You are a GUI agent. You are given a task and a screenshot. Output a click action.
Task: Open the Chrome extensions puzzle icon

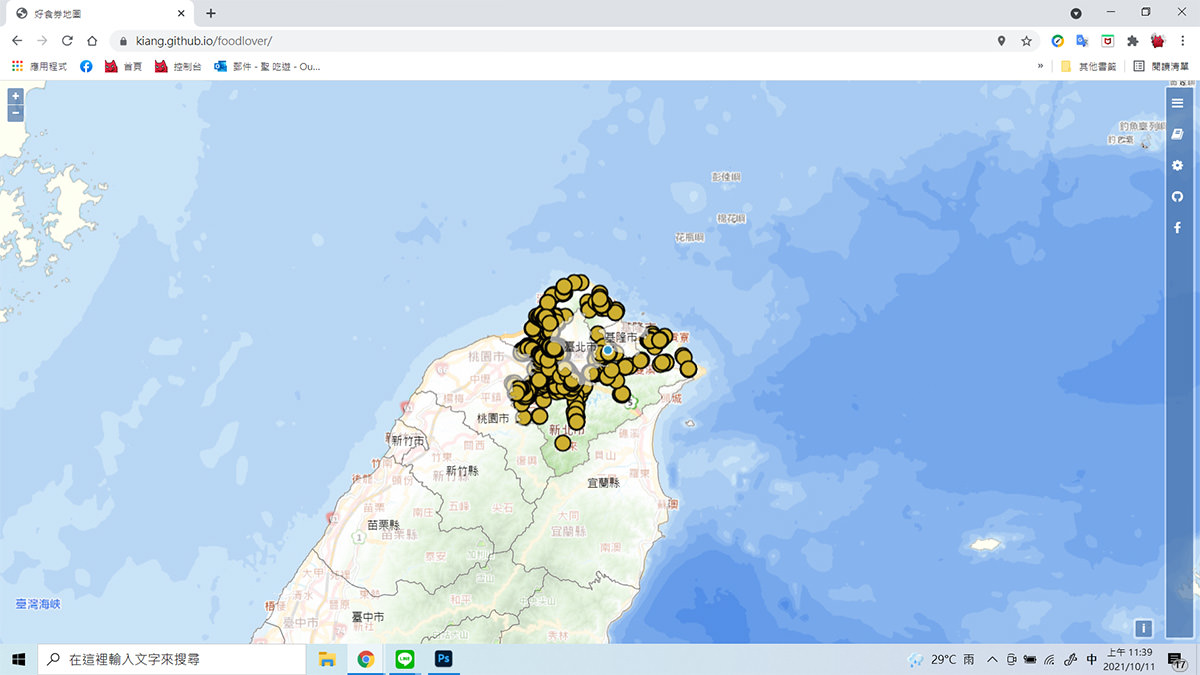point(1133,41)
